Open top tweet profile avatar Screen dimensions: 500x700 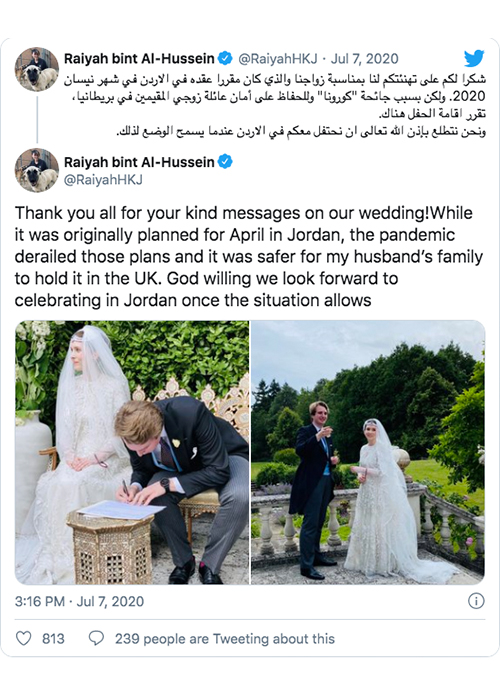click(x=37, y=69)
